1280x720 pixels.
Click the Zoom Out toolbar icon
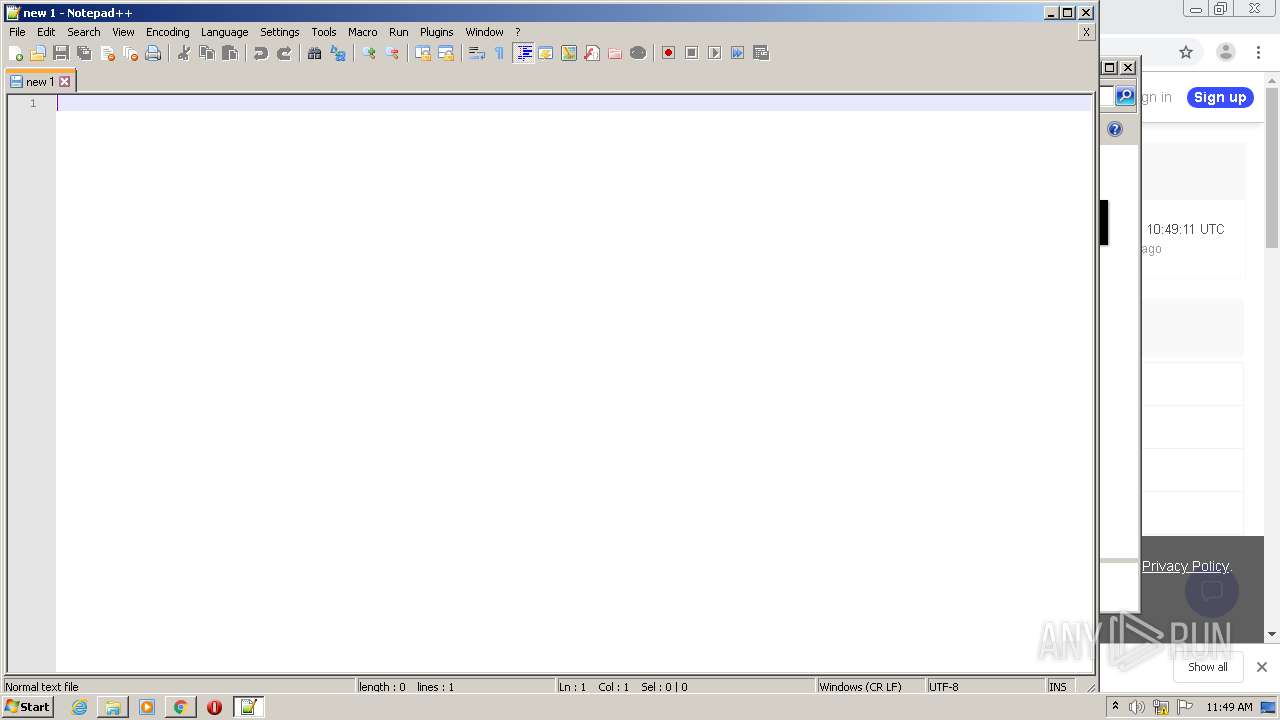(x=392, y=53)
